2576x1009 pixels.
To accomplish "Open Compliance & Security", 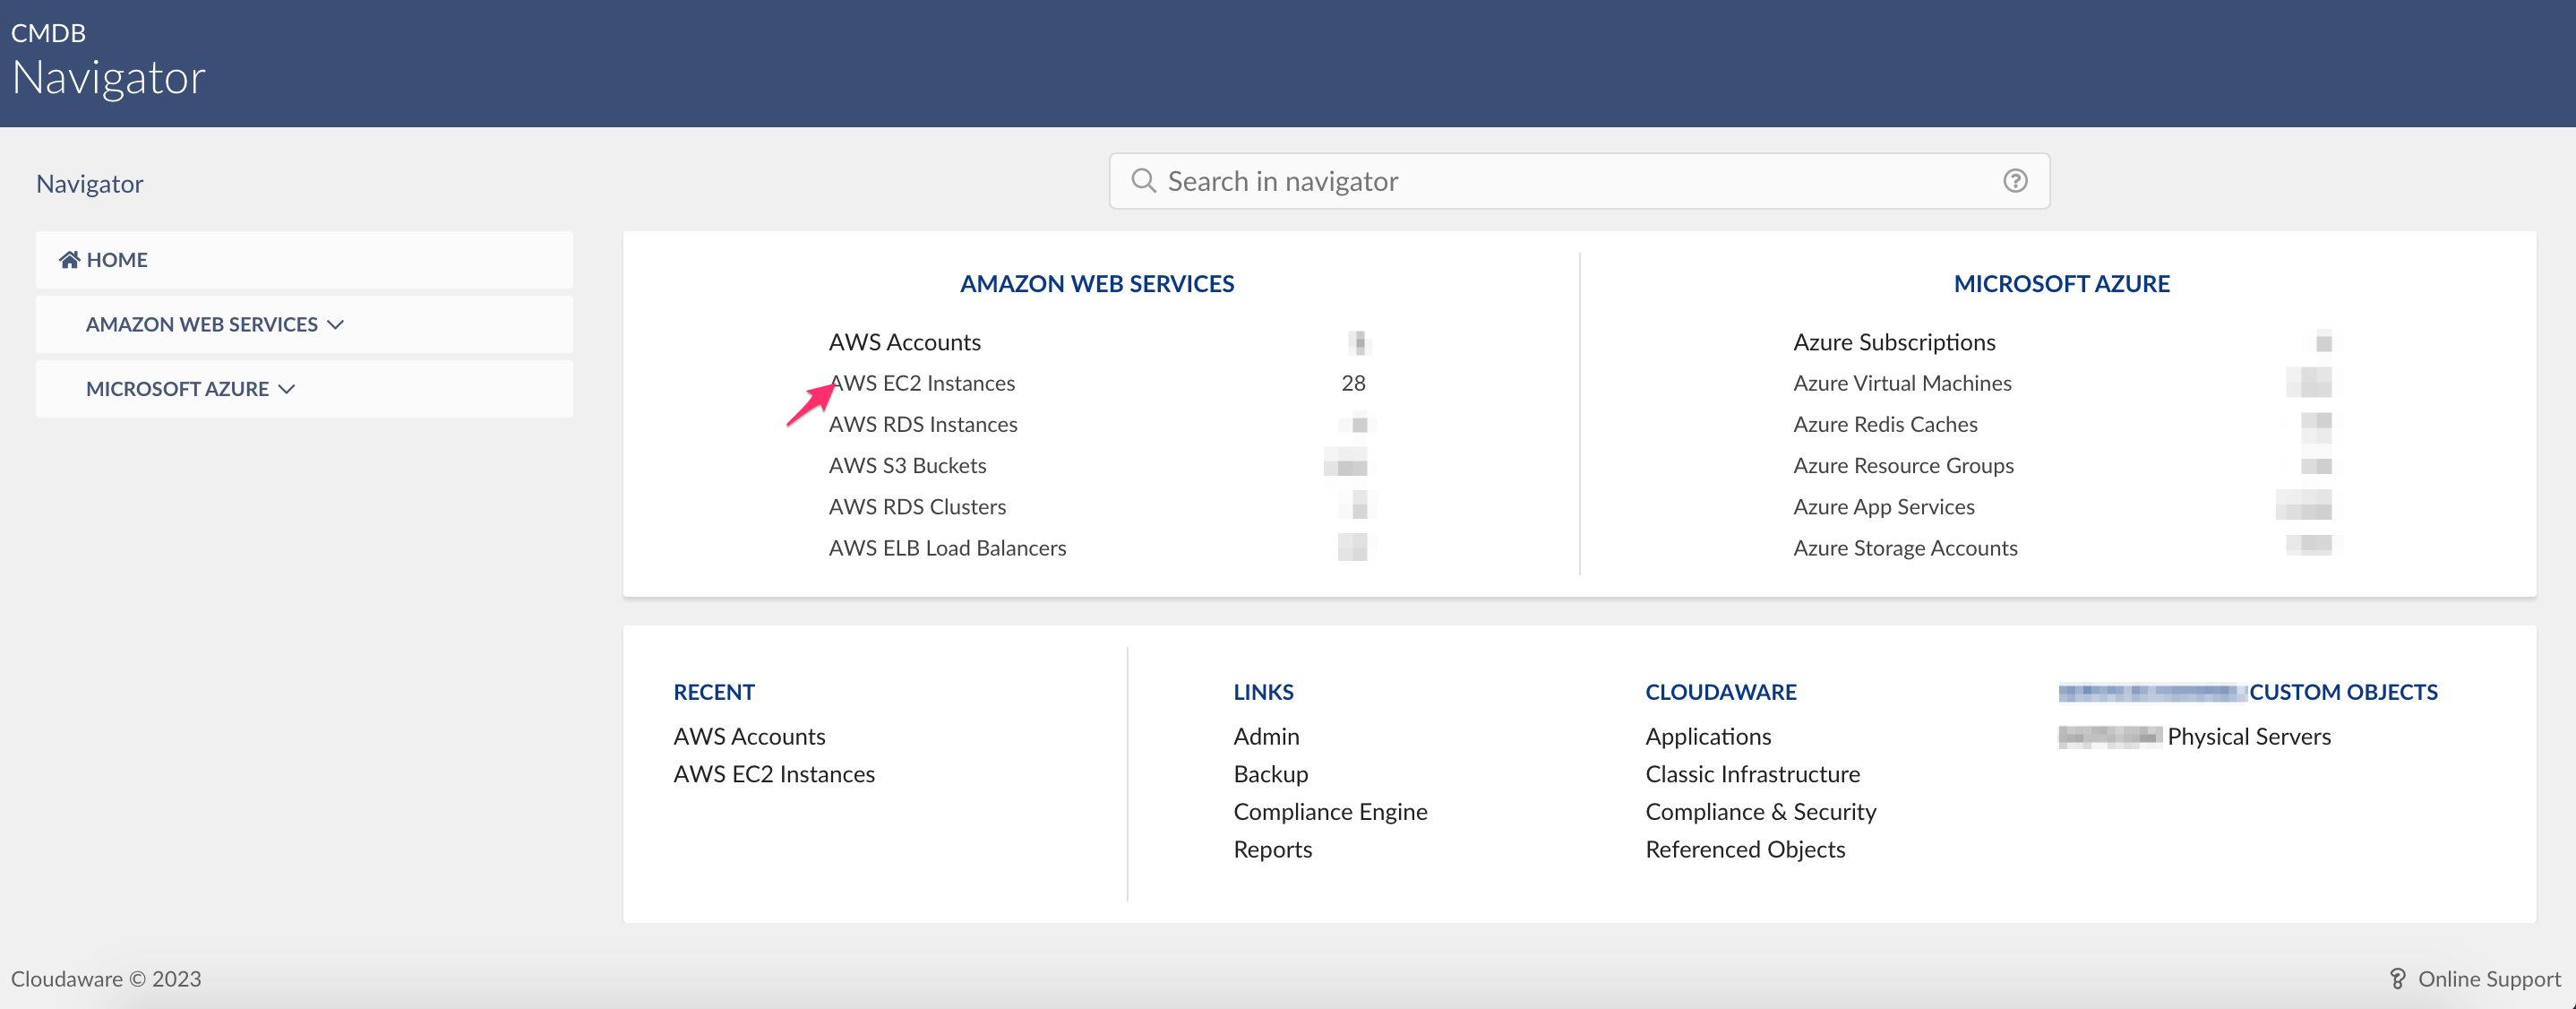I will click(x=1760, y=812).
